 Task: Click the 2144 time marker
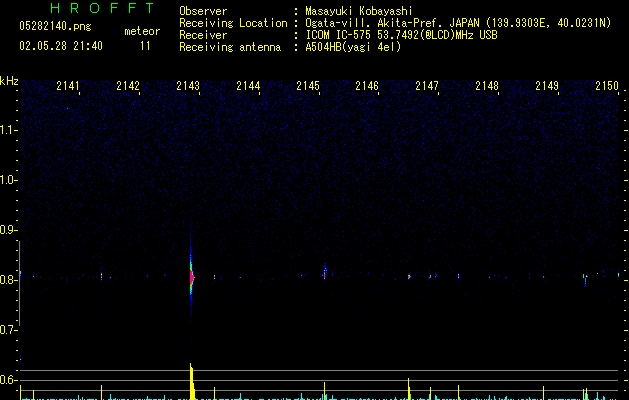pos(248,85)
